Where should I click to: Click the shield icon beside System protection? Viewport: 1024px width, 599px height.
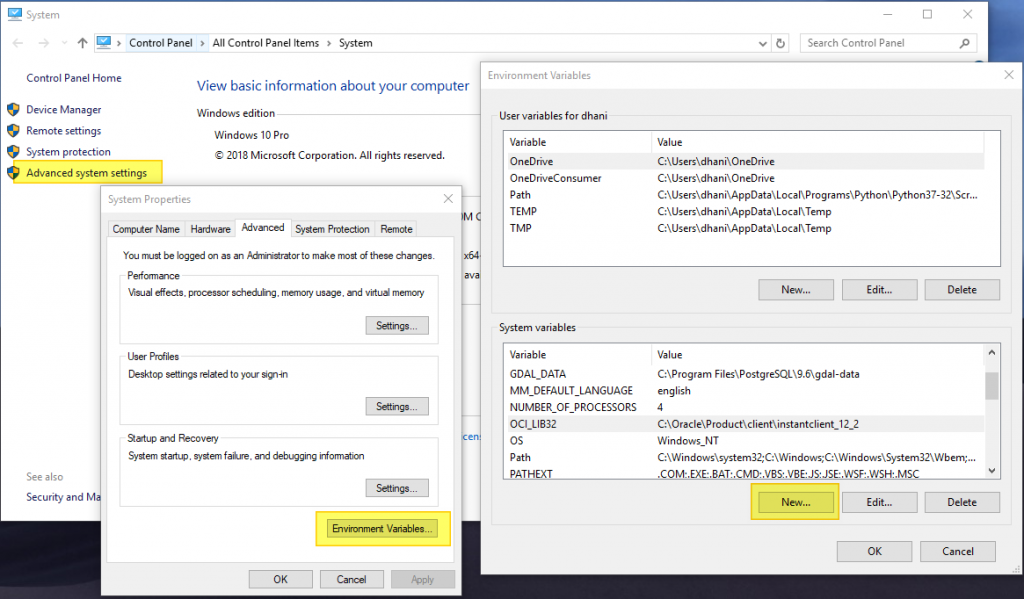[x=14, y=151]
